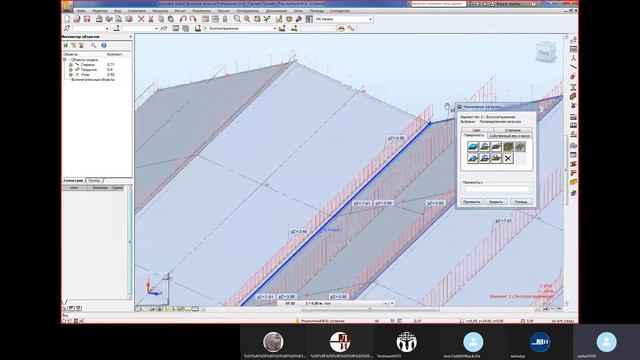Switch to the Узел tab in the load dialog
Viewport: 640px width, 360px height.
pyautogui.click(x=476, y=130)
